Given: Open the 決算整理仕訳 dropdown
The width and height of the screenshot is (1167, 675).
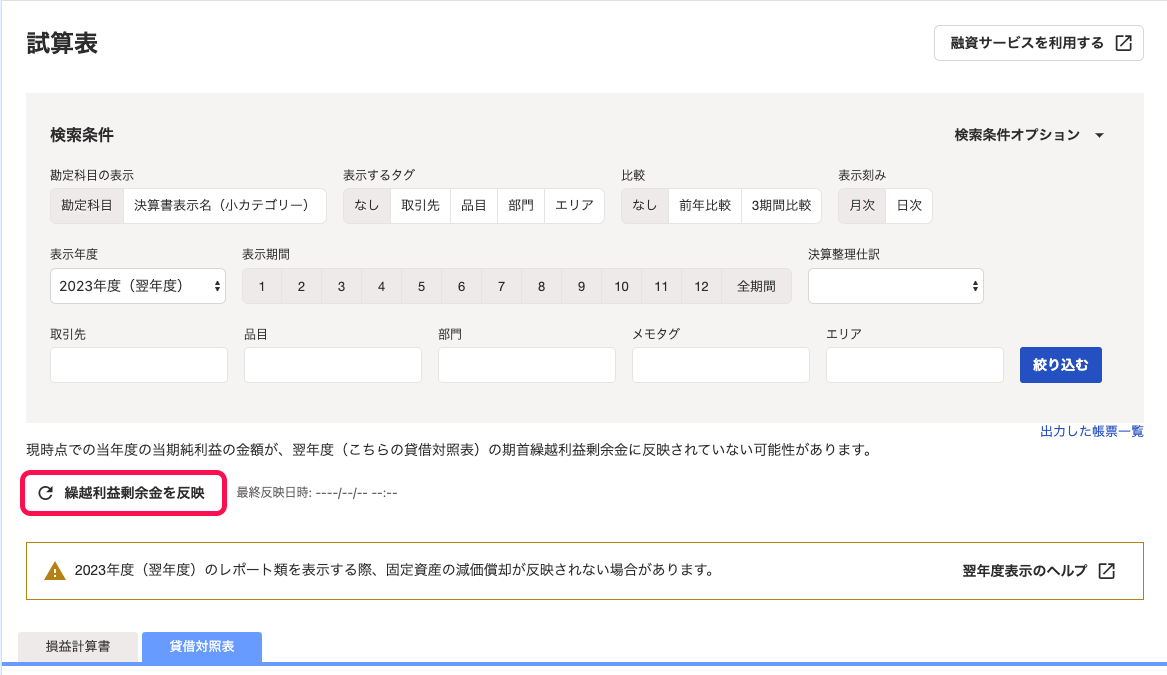Looking at the screenshot, I should click(x=896, y=286).
